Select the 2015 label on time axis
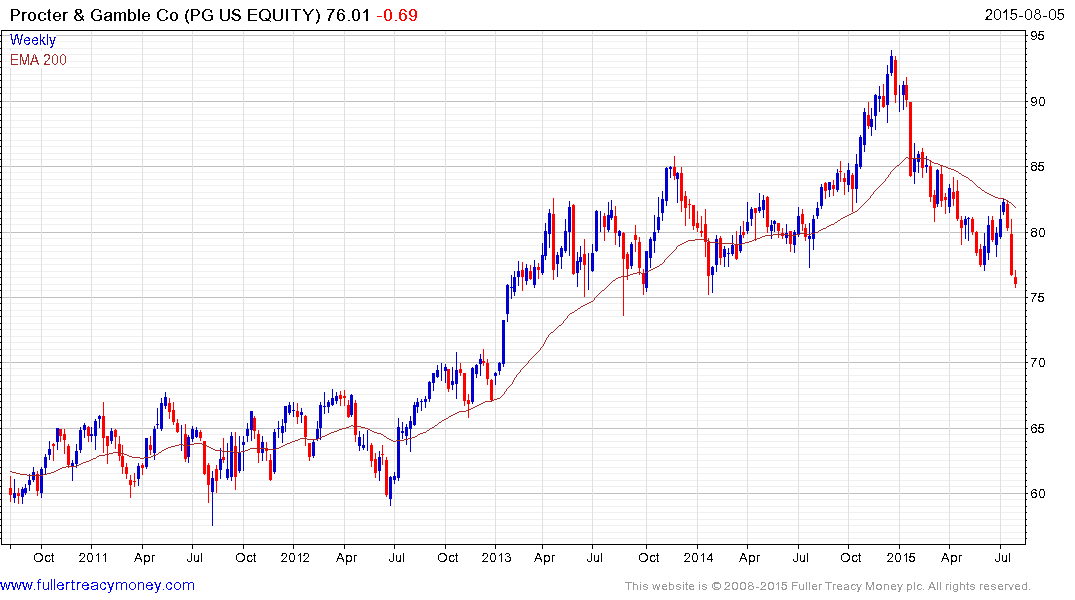Image resolution: width=1075 pixels, height=600 pixels. pos(900,557)
